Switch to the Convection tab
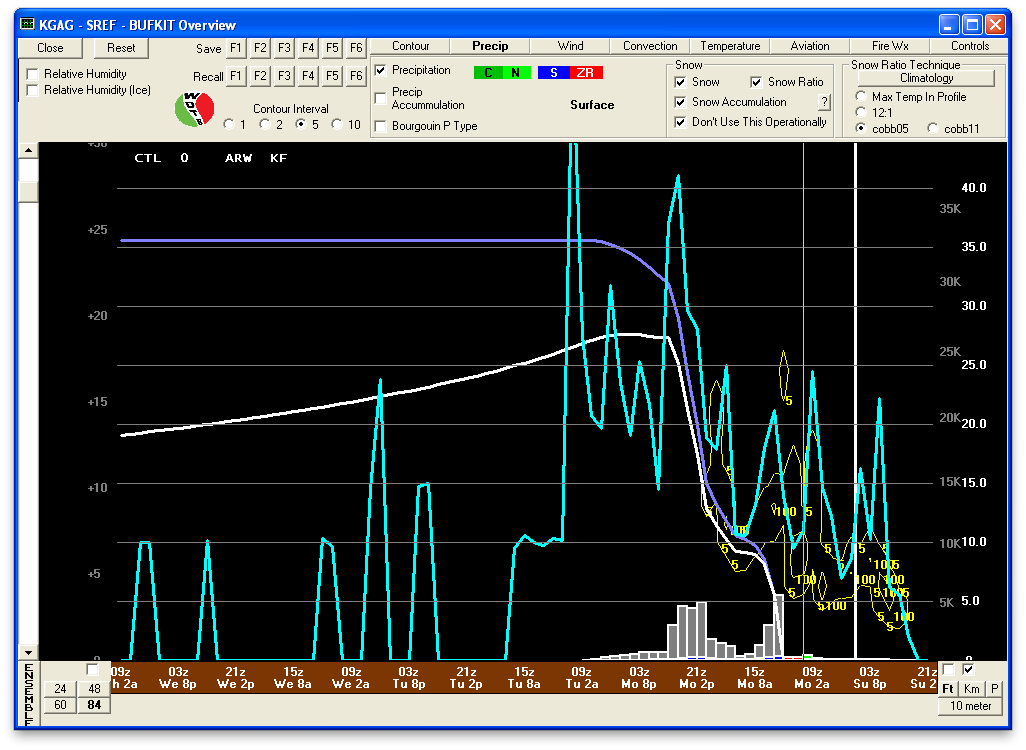1026x750 pixels. point(650,46)
